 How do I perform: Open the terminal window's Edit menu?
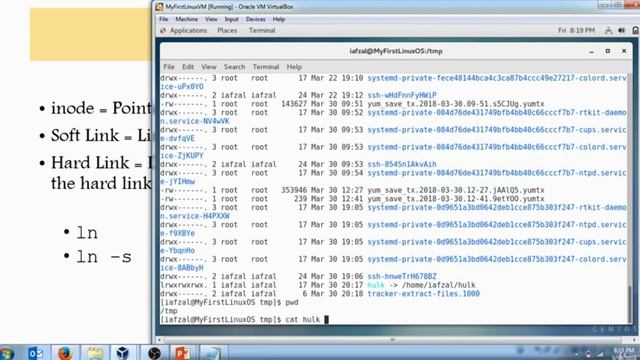(188, 67)
